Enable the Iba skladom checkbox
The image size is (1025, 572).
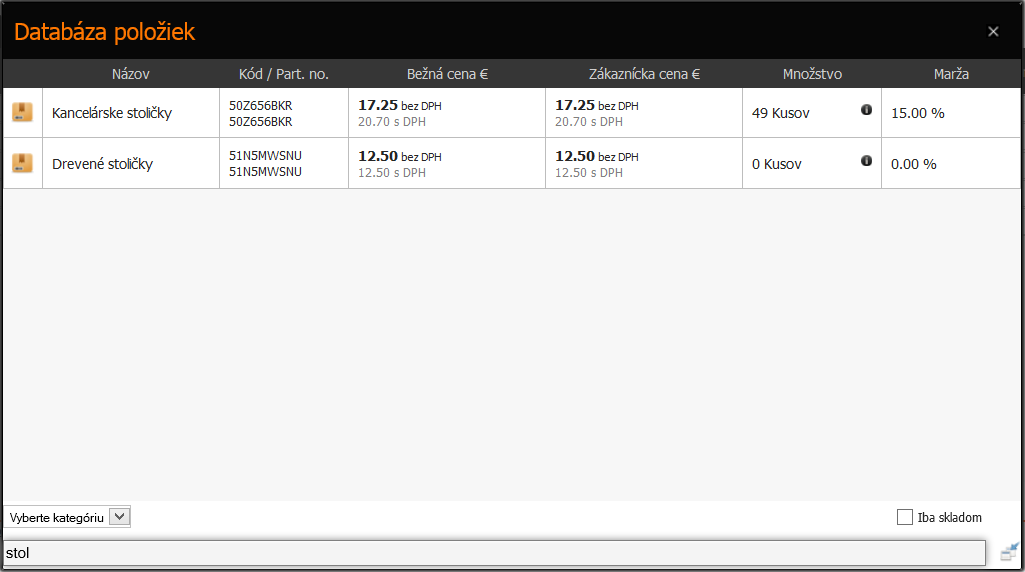(905, 517)
